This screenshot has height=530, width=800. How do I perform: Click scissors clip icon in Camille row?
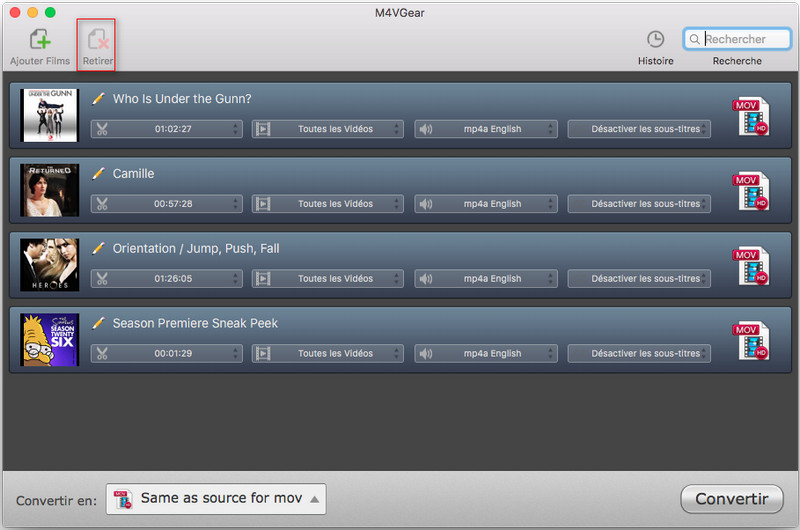point(102,204)
